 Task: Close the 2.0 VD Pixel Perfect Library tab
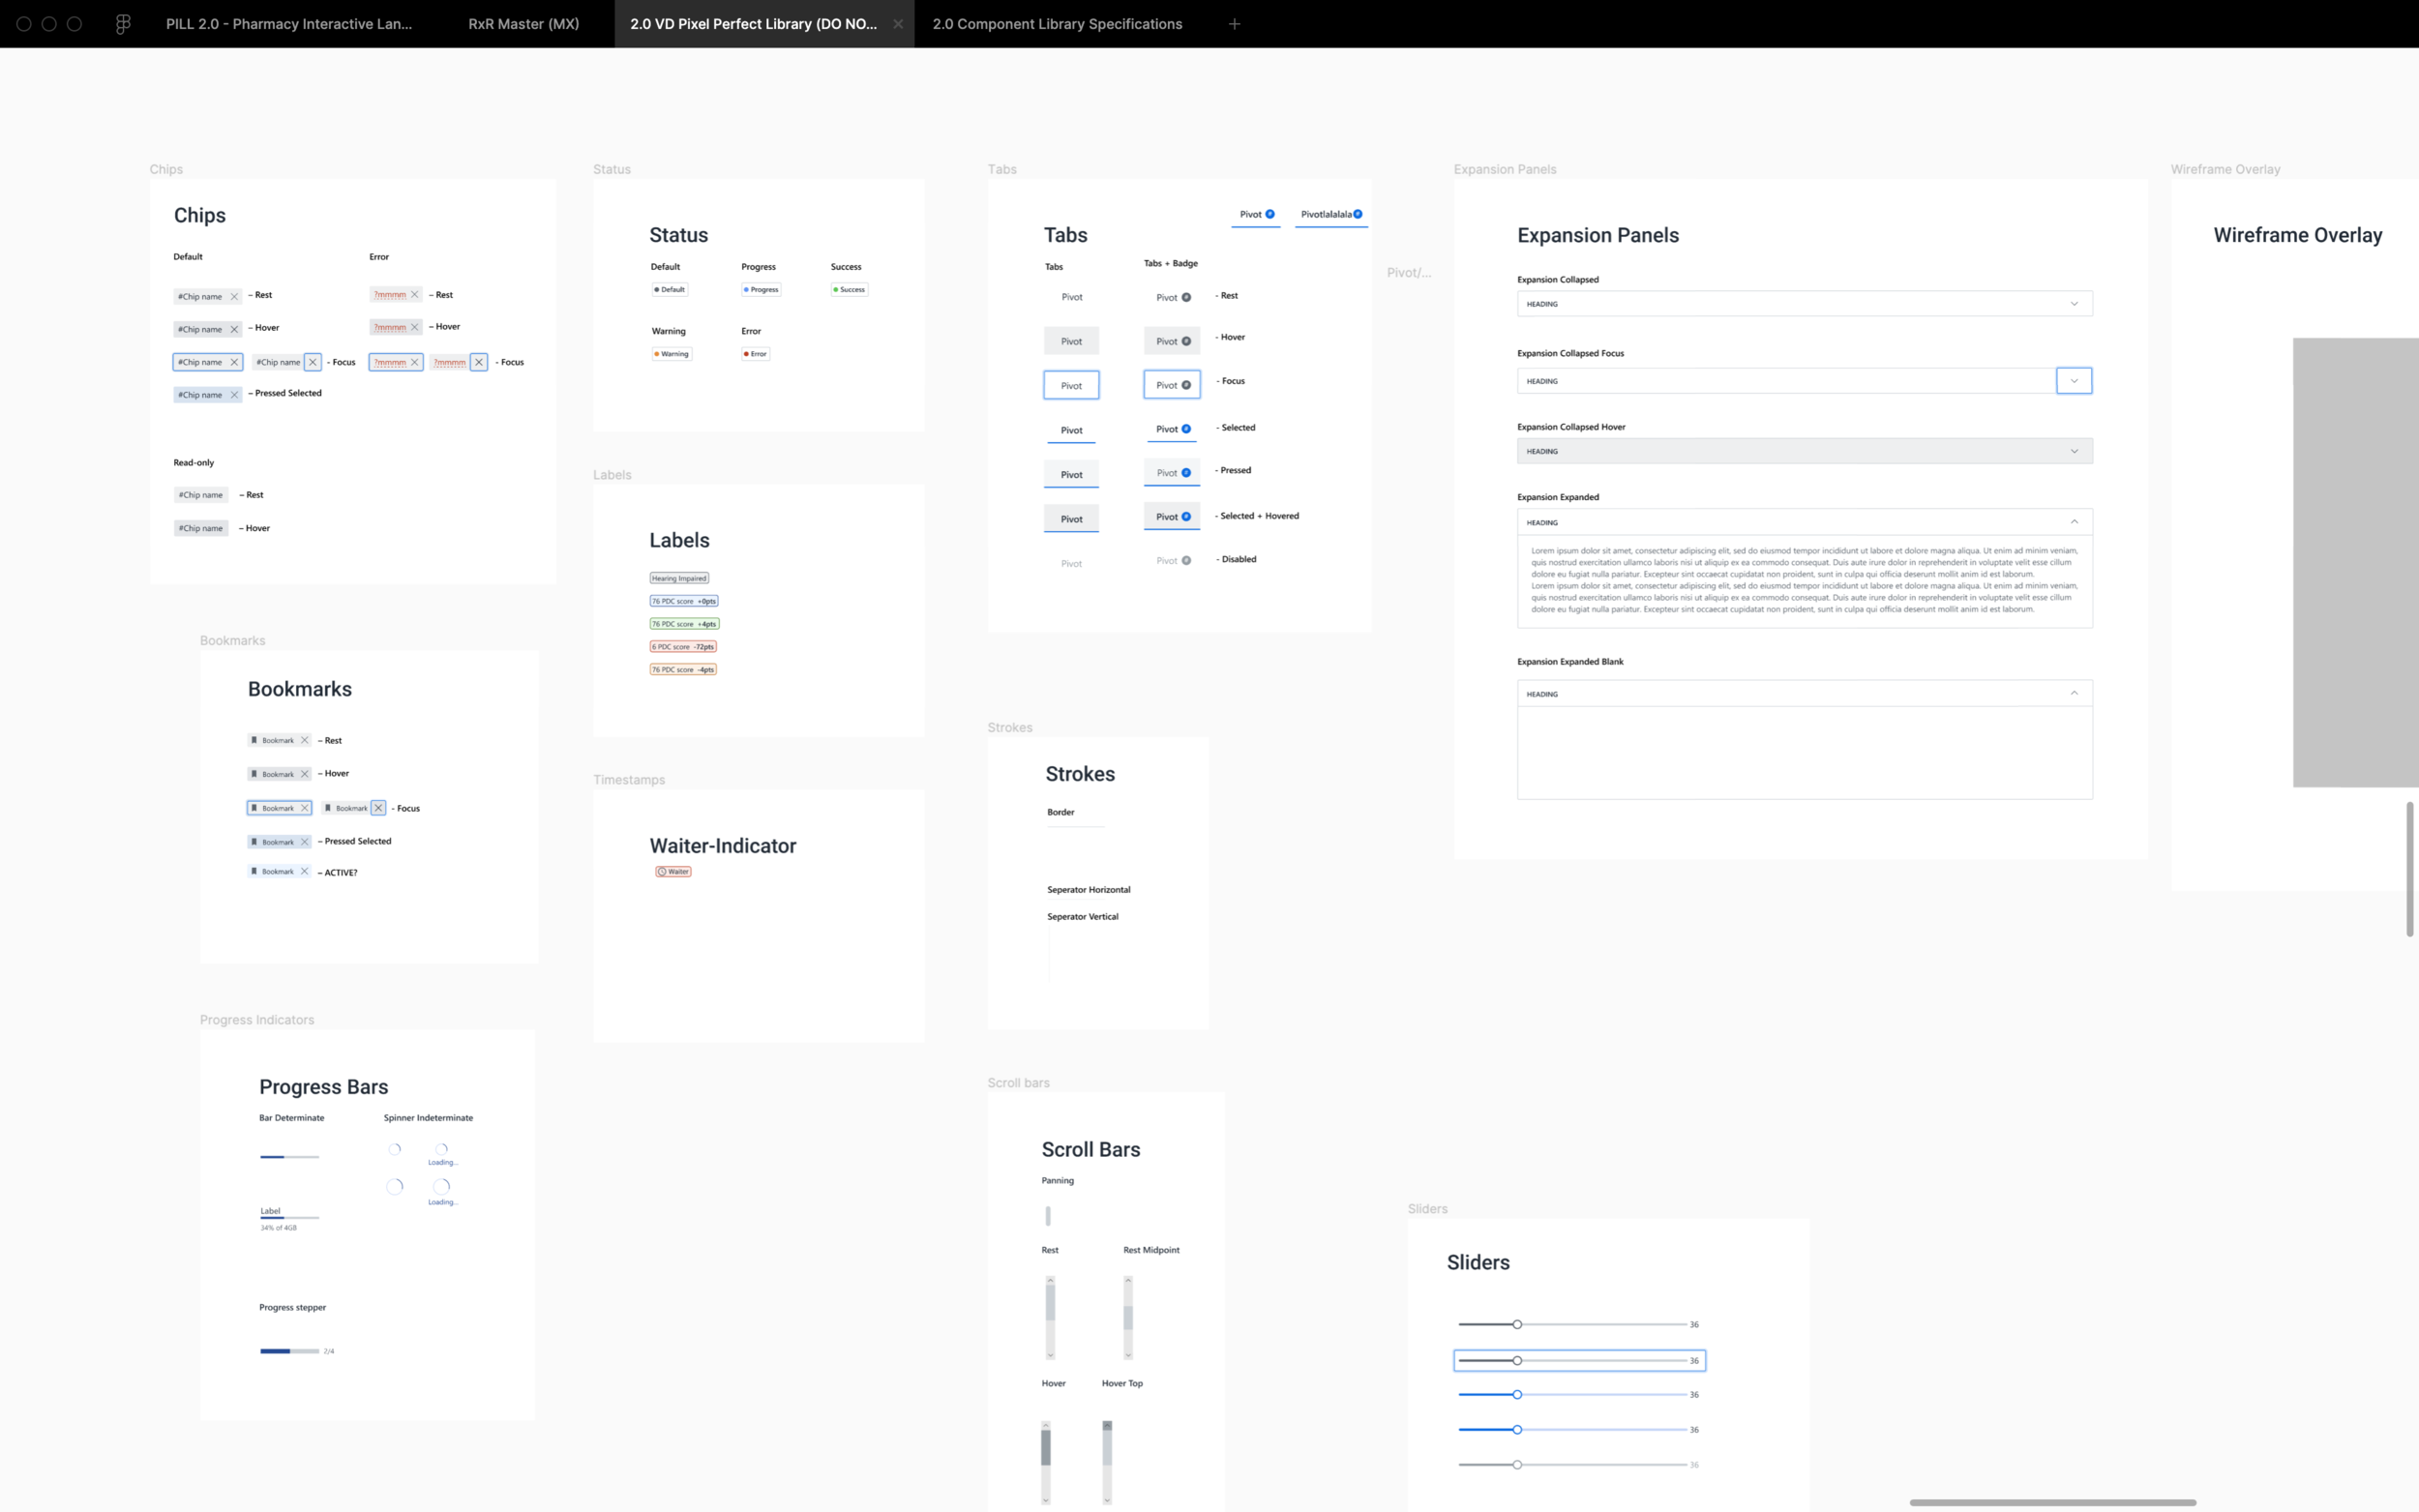(897, 24)
